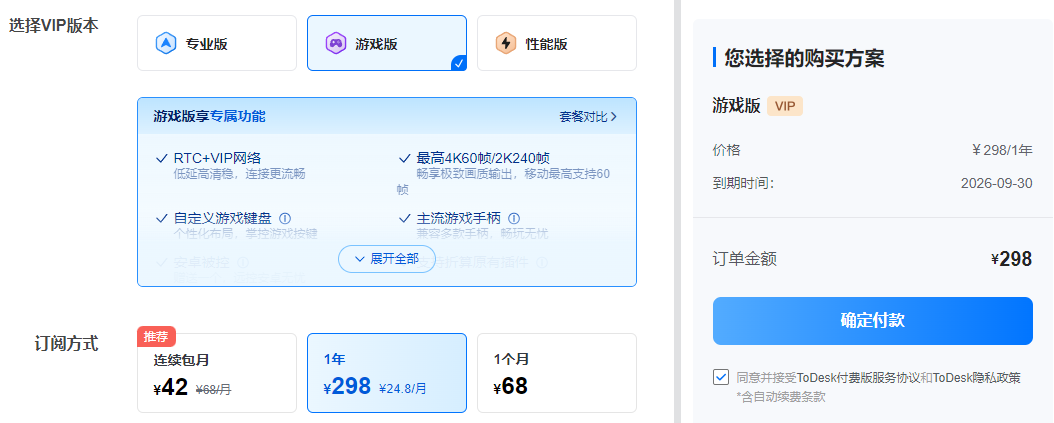Click the selected checkmark badge on 游戏版

click(459, 63)
